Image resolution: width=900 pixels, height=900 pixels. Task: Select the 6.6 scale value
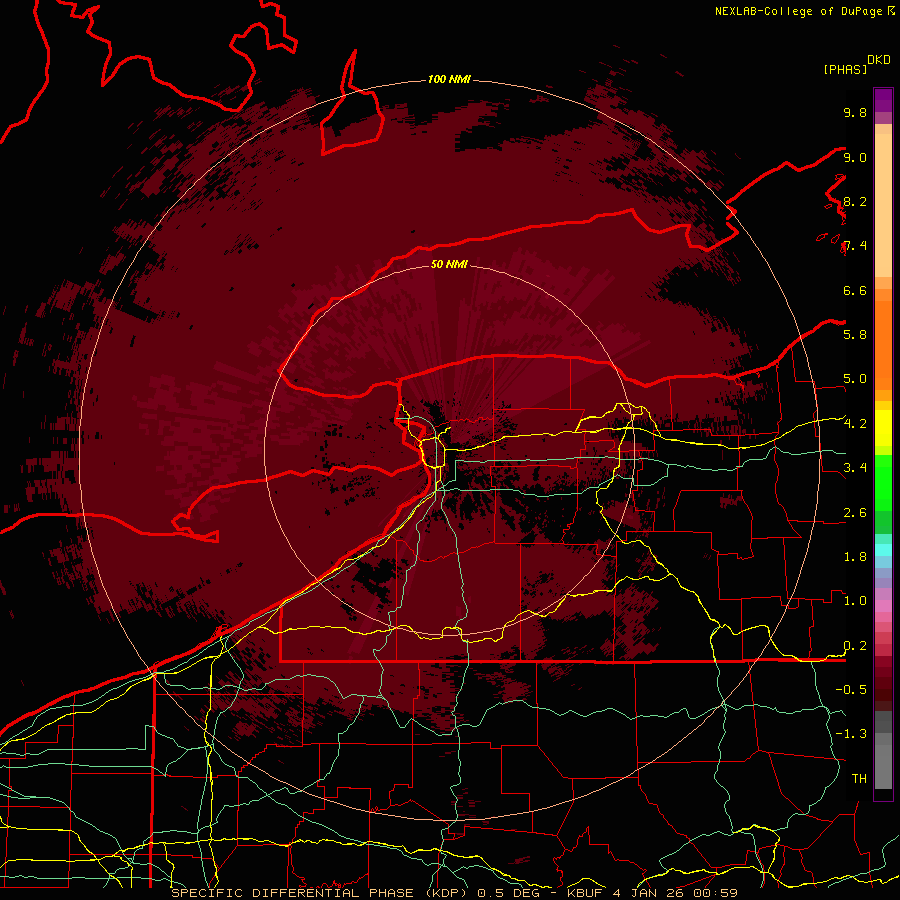click(855, 290)
